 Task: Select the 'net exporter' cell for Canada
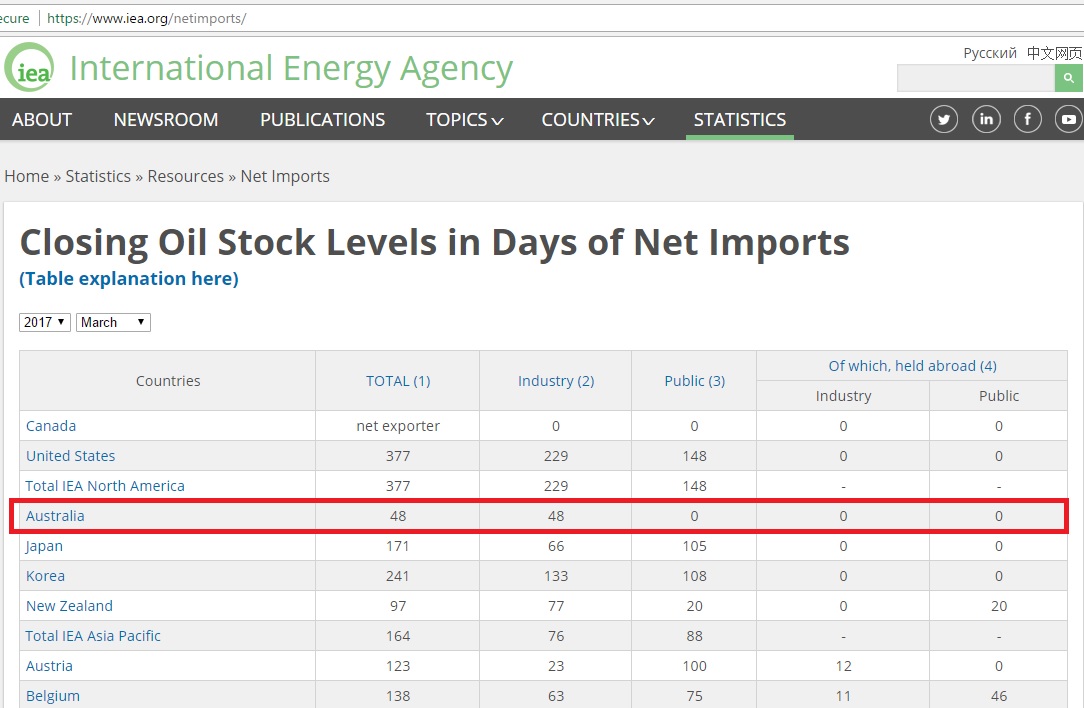[398, 426]
